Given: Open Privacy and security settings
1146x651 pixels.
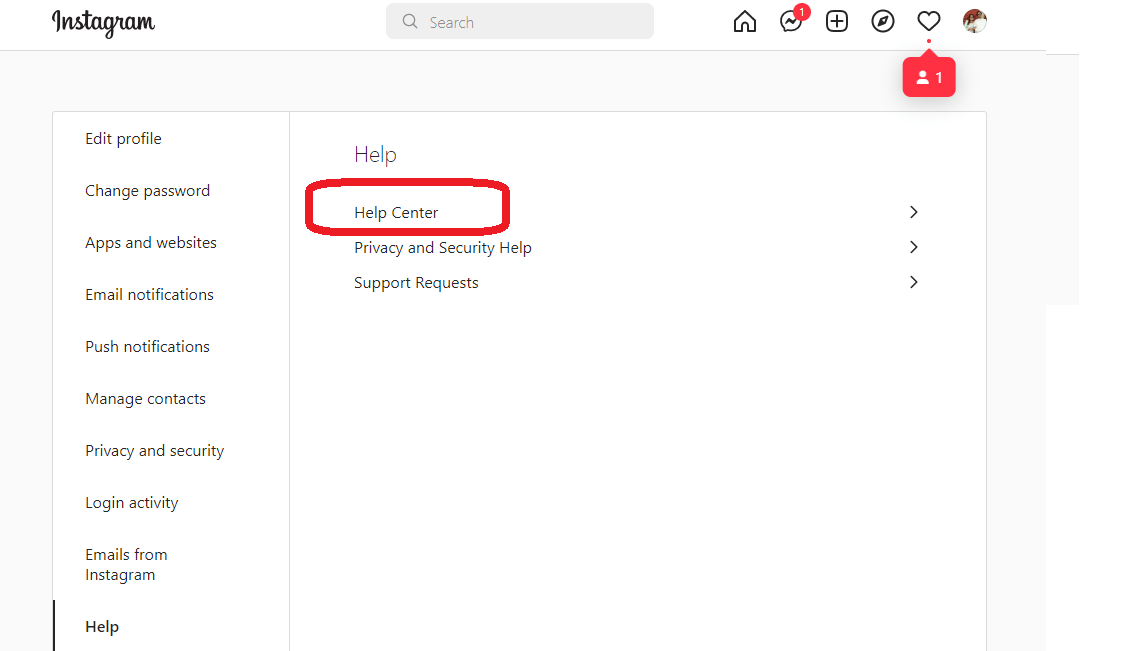Looking at the screenshot, I should click(x=155, y=451).
